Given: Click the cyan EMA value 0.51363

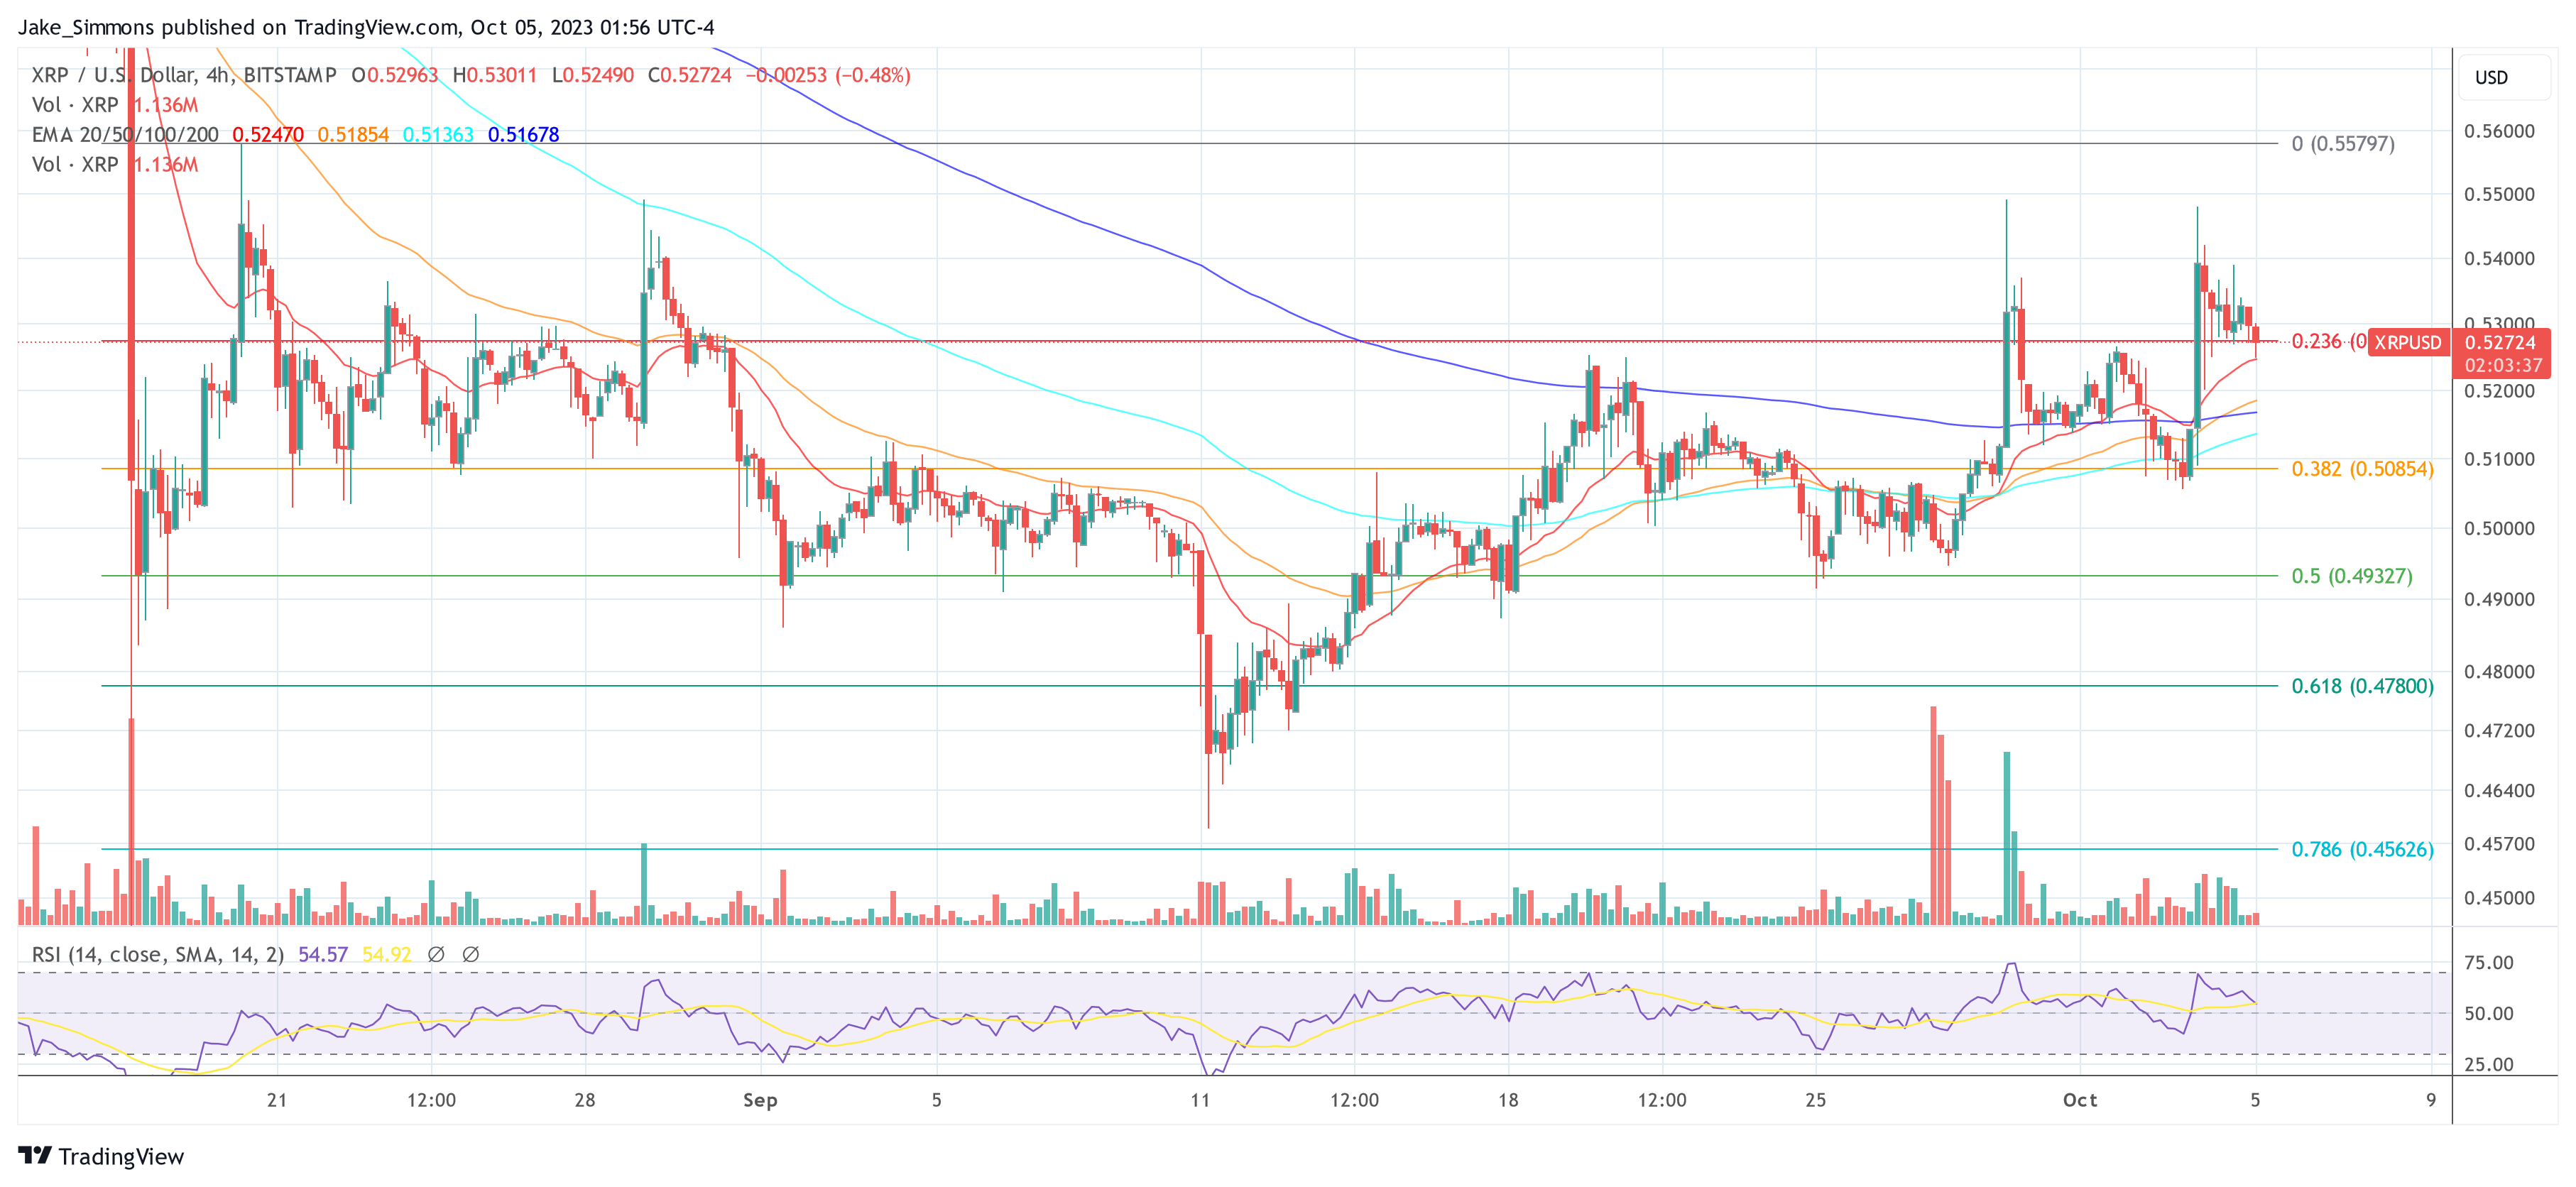Looking at the screenshot, I should coord(438,134).
